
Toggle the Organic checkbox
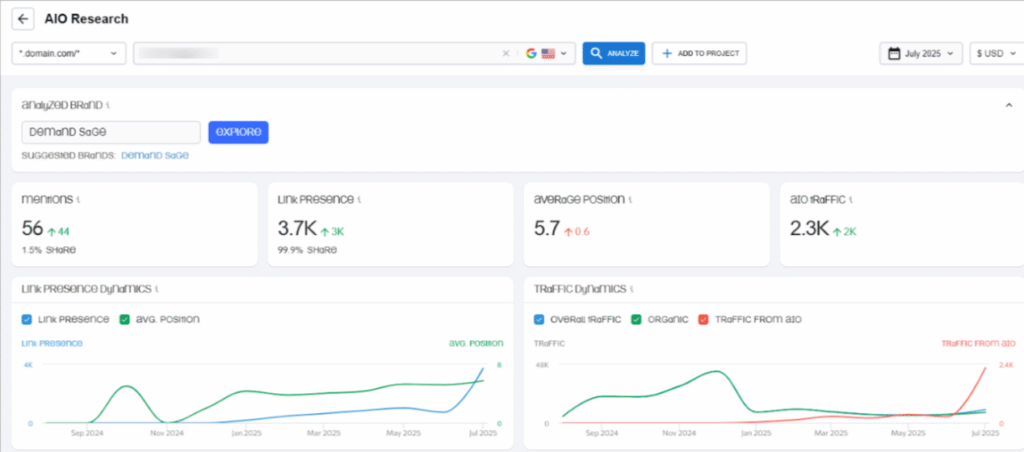pyautogui.click(x=636, y=319)
